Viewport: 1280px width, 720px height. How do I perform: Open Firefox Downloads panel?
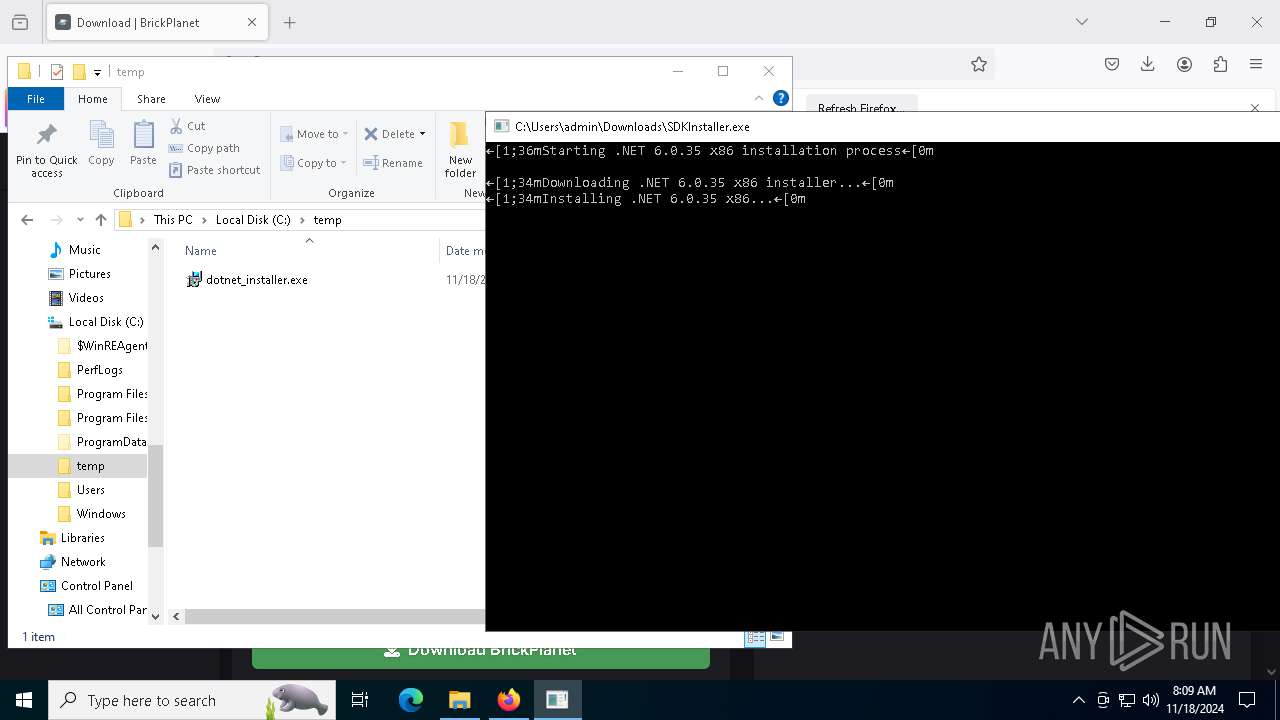pyautogui.click(x=1148, y=64)
